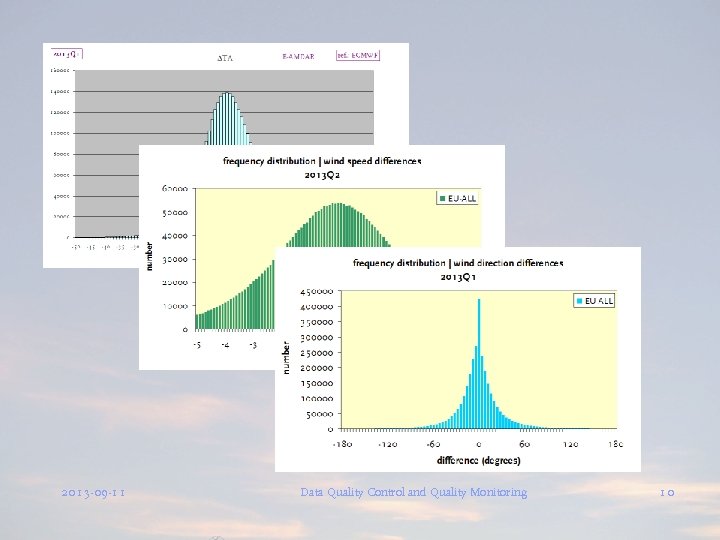Click the 'difference (degrees)' axis title

click(x=478, y=460)
